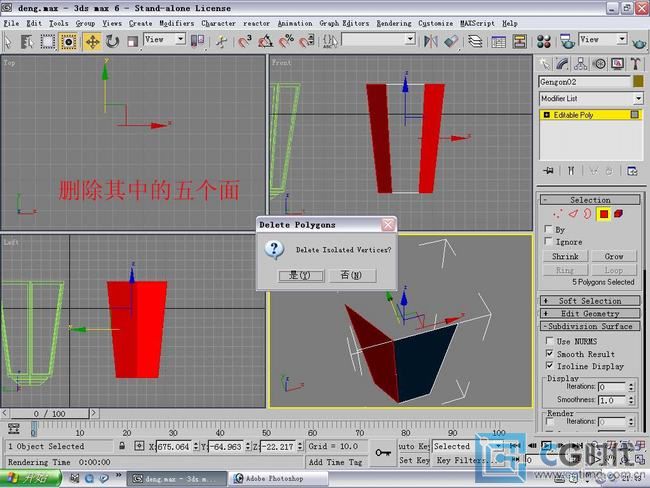This screenshot has height=488, width=650.
Task: Toggle Angle Snap icon
Action: coord(265,41)
